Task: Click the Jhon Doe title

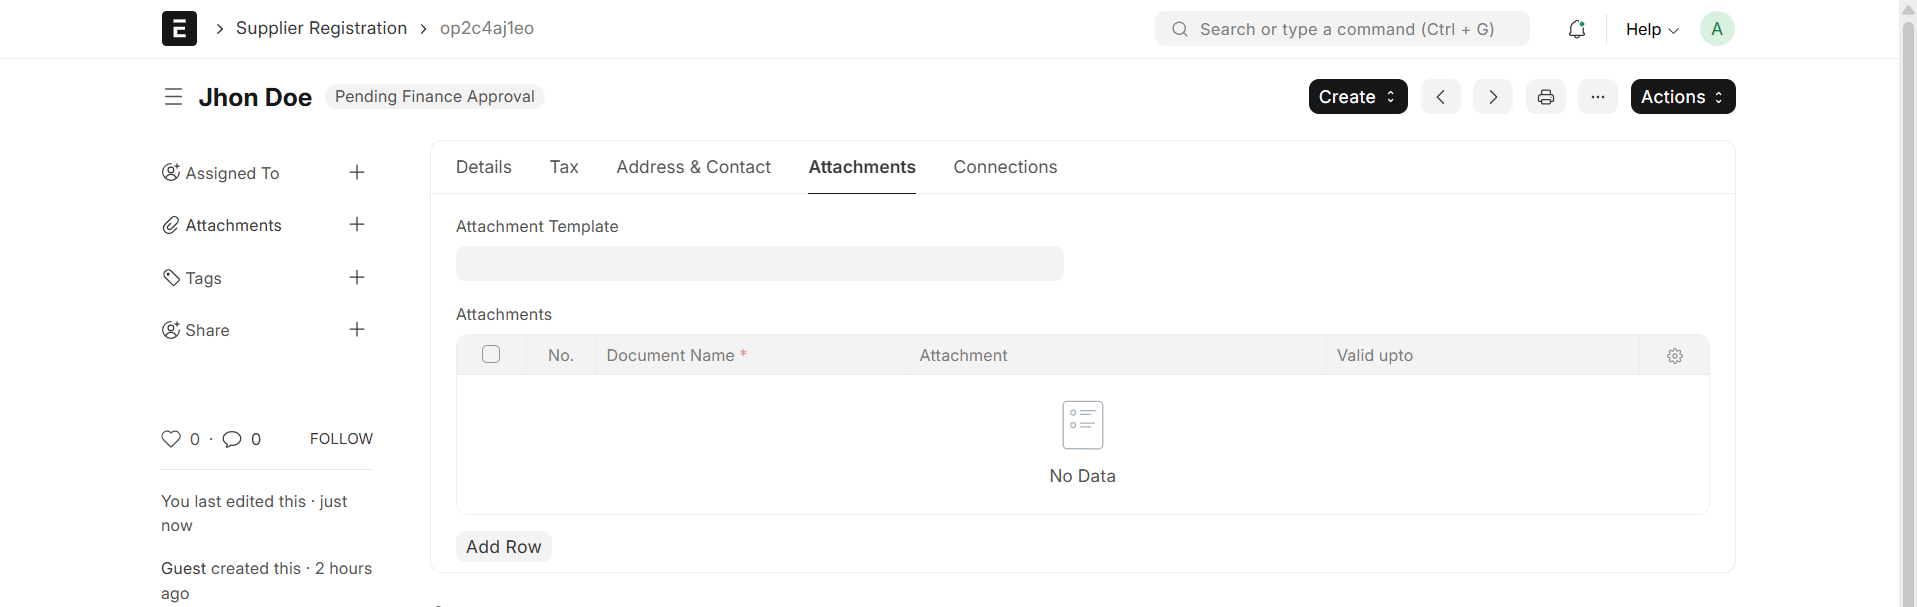Action: coord(255,97)
